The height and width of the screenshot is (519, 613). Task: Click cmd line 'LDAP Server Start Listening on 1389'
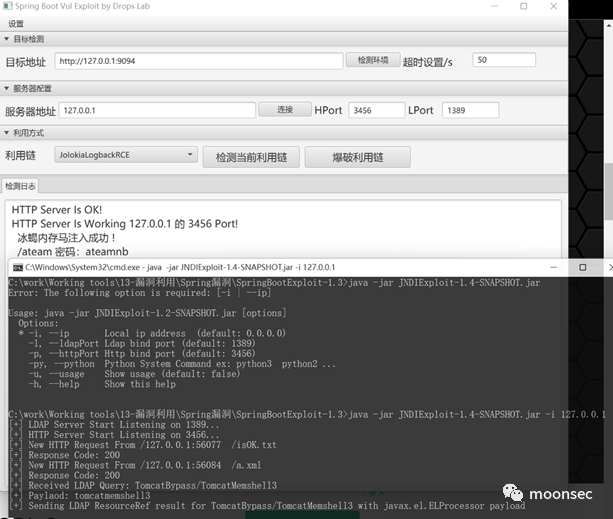[x=114, y=425]
